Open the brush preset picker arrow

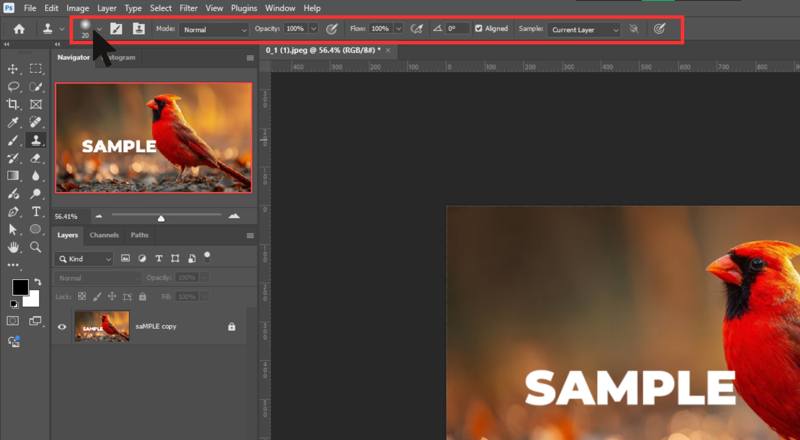pos(99,28)
